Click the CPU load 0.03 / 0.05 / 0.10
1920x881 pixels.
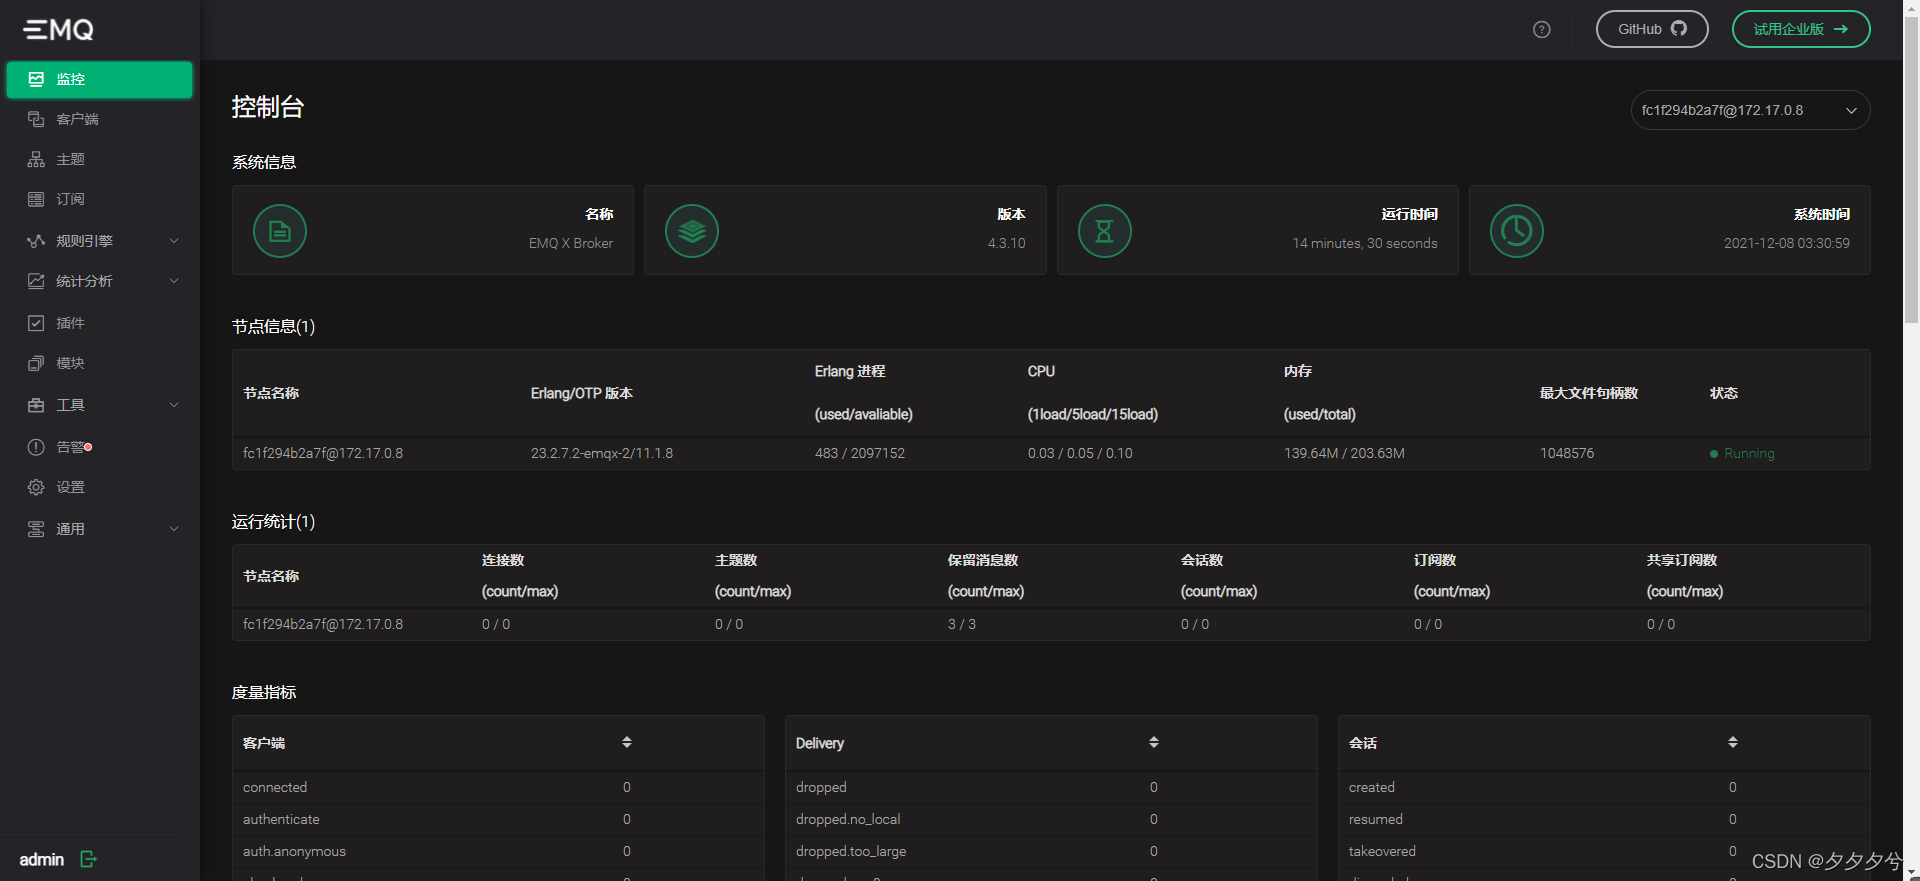tap(1080, 453)
